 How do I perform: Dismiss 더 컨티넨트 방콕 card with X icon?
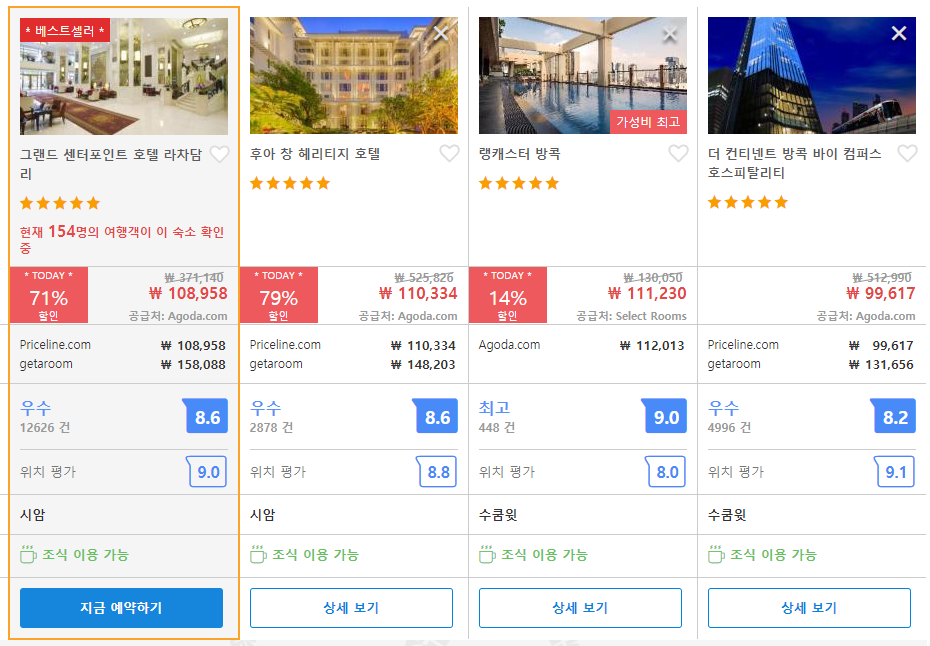(x=899, y=34)
